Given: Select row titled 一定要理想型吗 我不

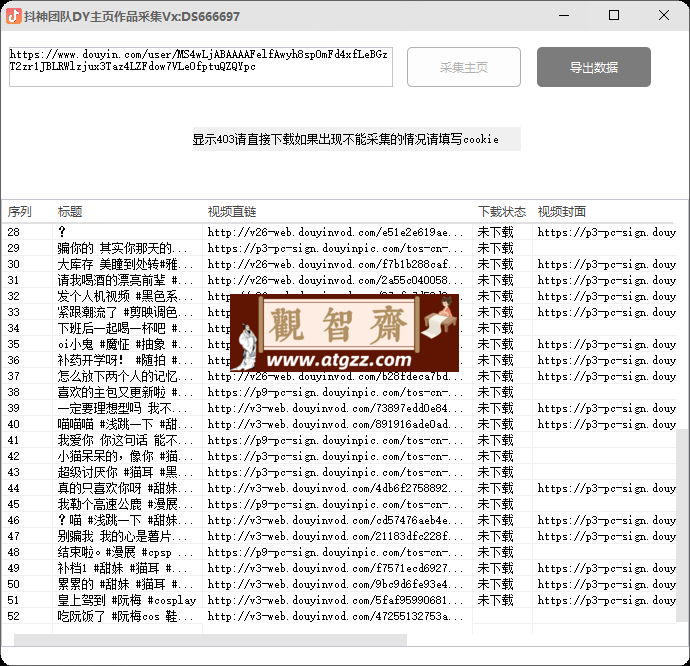Looking at the screenshot, I should (339, 408).
